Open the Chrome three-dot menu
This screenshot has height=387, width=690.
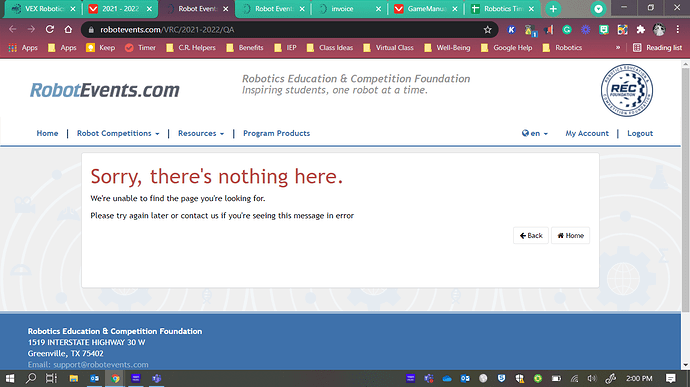click(678, 29)
